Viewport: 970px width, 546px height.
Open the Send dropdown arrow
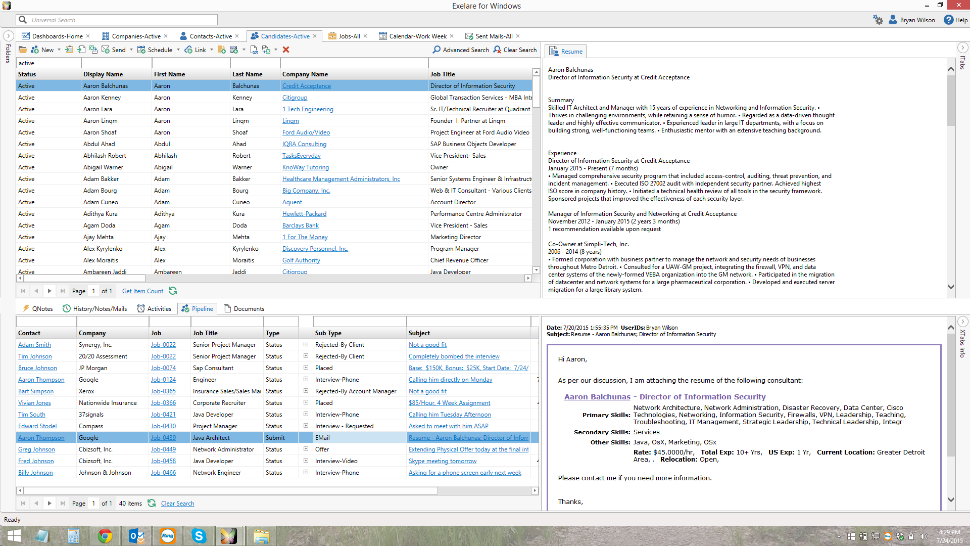click(x=131, y=49)
